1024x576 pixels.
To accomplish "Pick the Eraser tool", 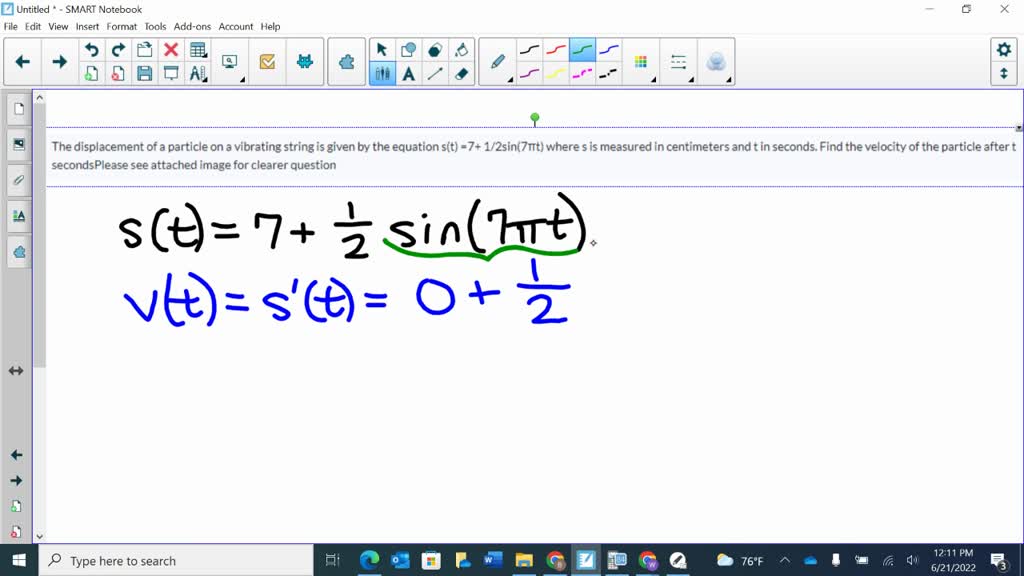I will point(460,71).
